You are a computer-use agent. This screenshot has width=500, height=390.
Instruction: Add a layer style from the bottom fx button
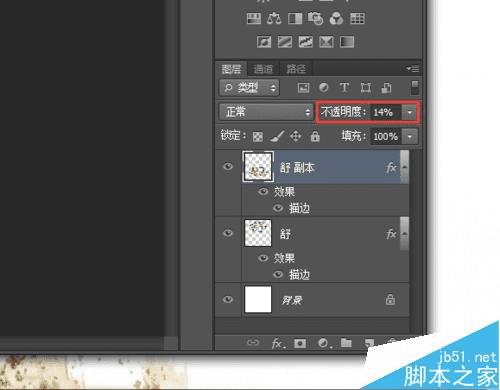[x=278, y=343]
